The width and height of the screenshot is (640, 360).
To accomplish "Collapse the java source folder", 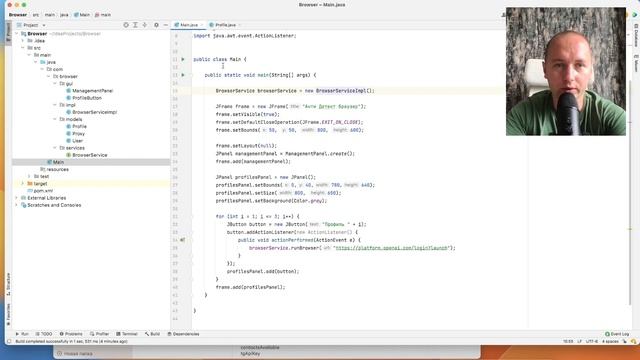I will tap(36, 62).
